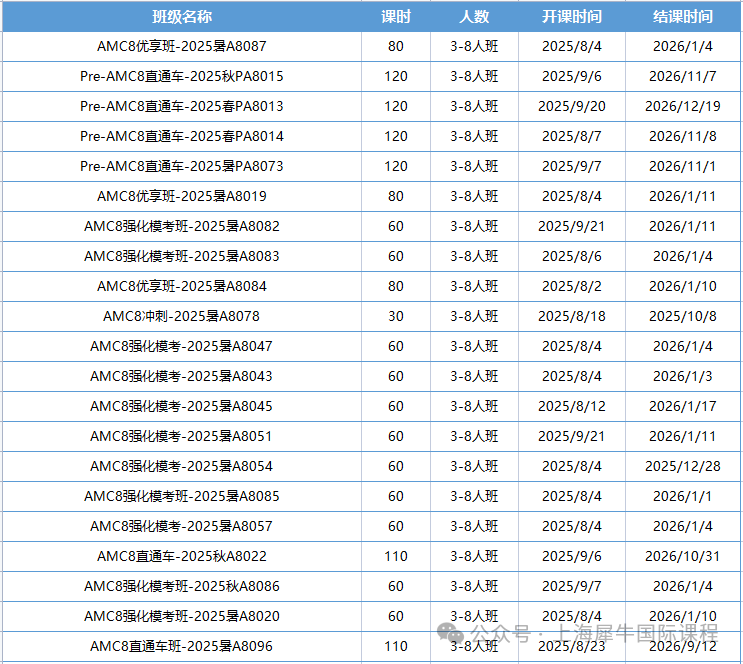
Task: Select cell AMC8强化模考-2025暑A8057
Action: coord(182,526)
